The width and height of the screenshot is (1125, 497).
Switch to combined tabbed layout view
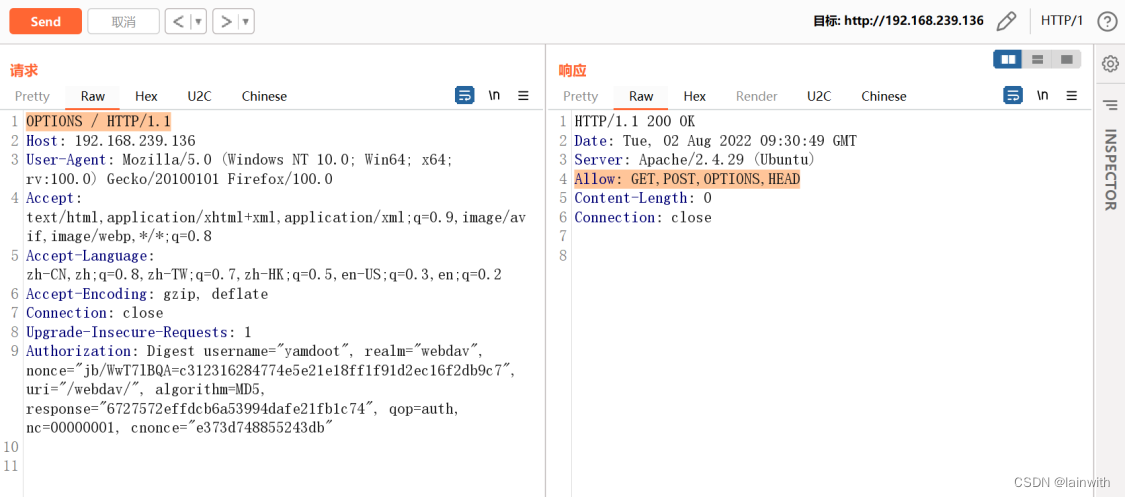click(x=1067, y=60)
